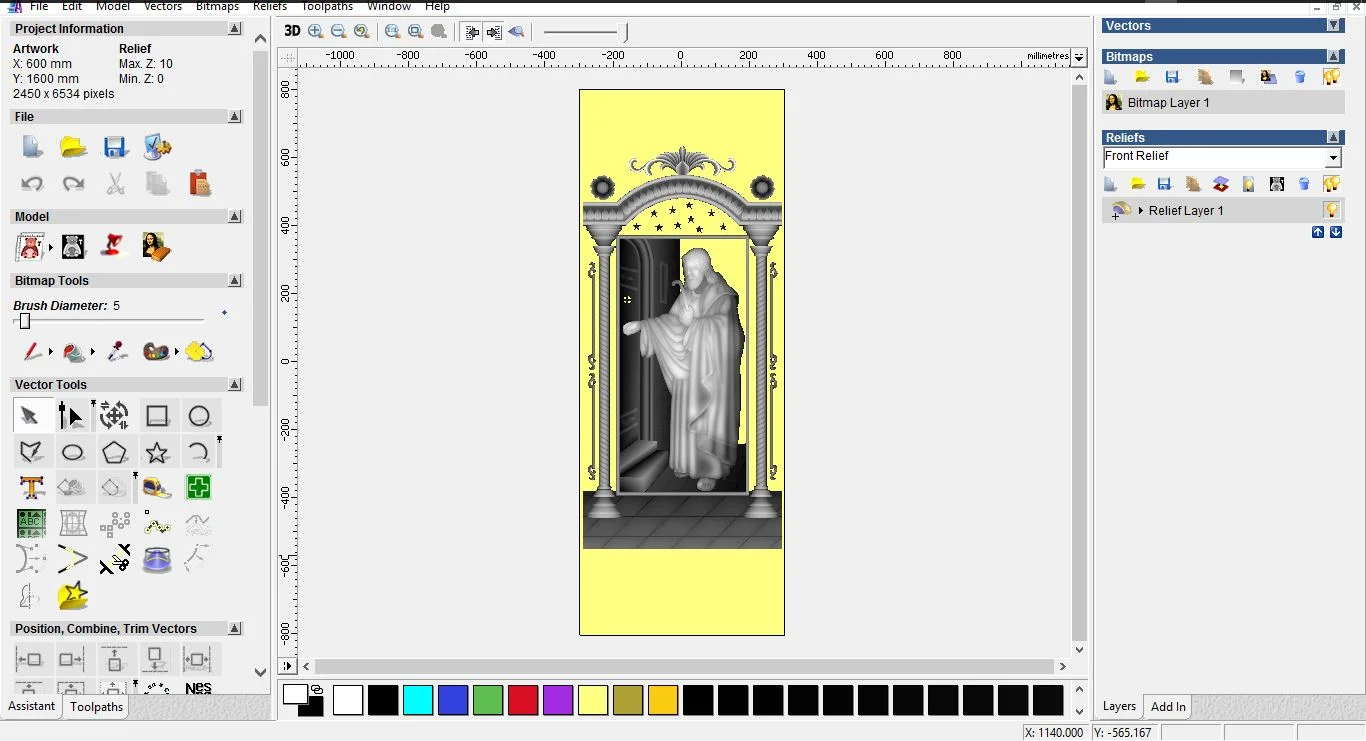The width and height of the screenshot is (1366, 741).
Task: Select the bitmap paint brush tool
Action: click(x=32, y=352)
